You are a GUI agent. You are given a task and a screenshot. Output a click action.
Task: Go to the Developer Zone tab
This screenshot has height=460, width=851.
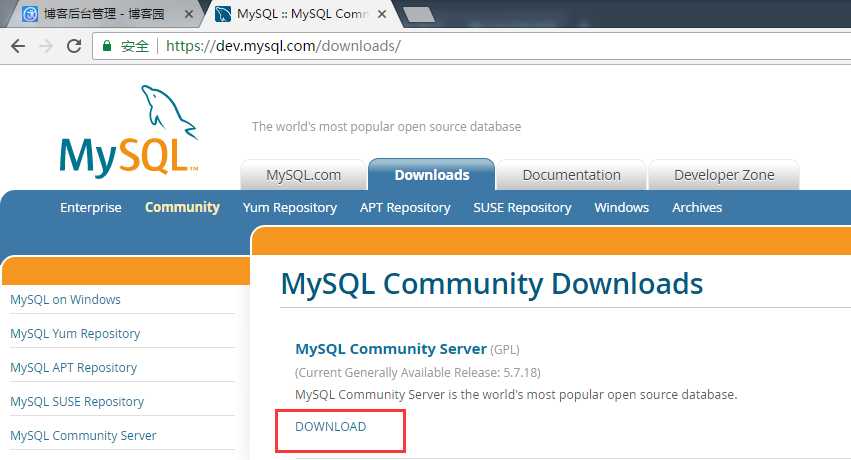pyautogui.click(x=724, y=175)
